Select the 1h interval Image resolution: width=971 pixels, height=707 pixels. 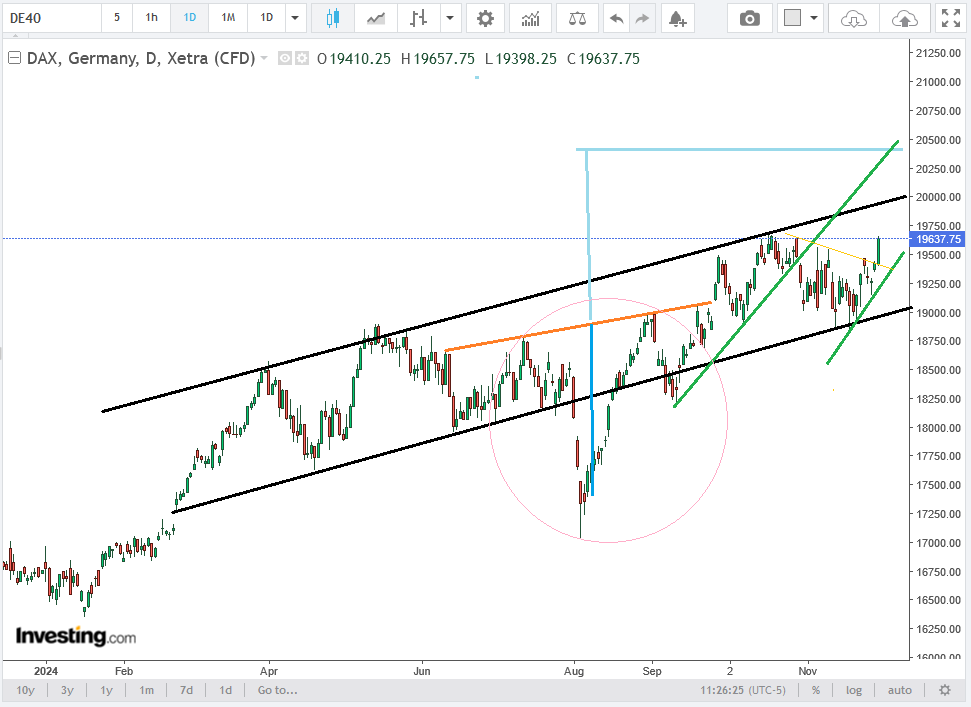151,18
